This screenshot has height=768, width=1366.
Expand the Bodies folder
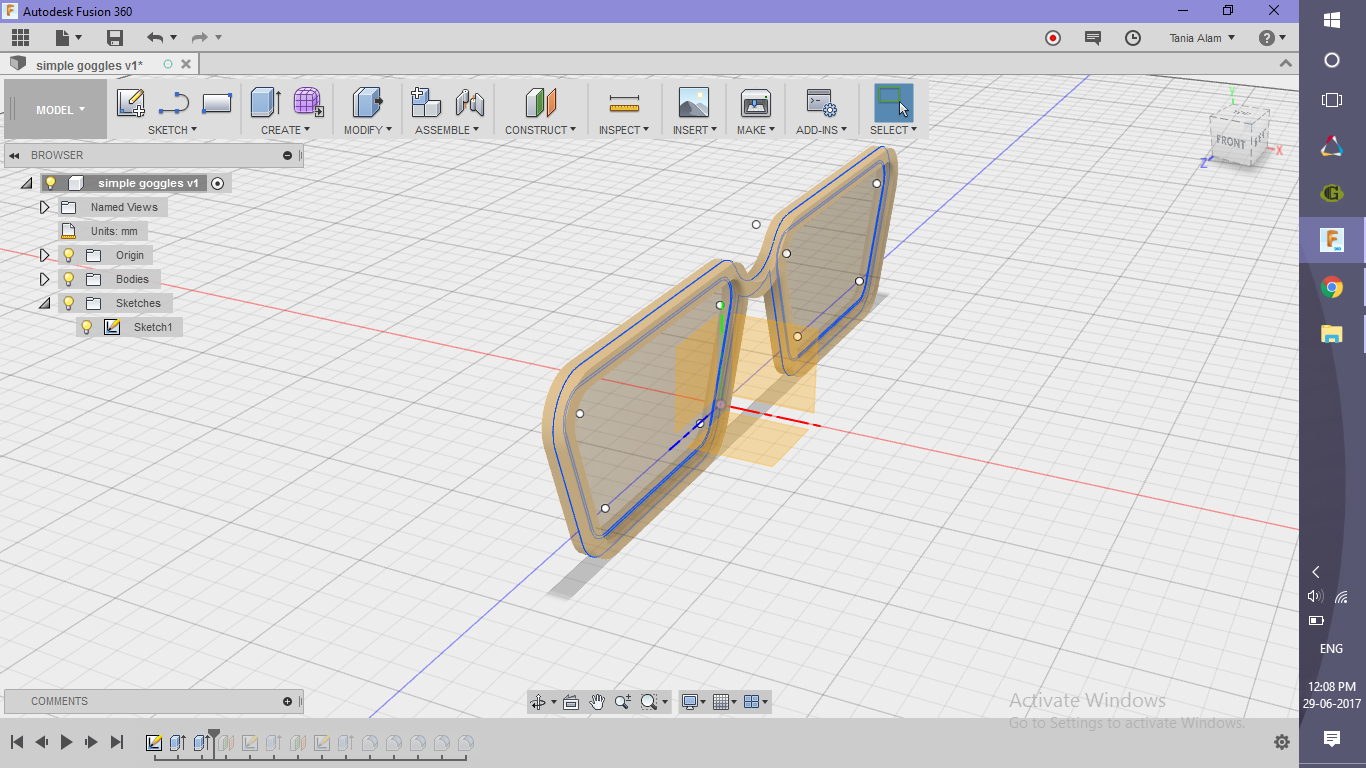click(x=44, y=279)
